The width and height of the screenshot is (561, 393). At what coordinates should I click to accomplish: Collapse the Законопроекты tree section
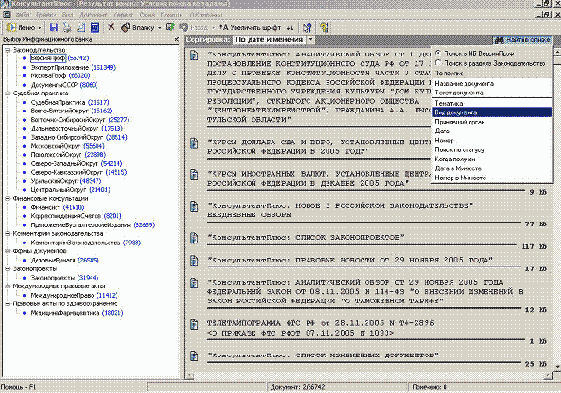(x=8, y=268)
